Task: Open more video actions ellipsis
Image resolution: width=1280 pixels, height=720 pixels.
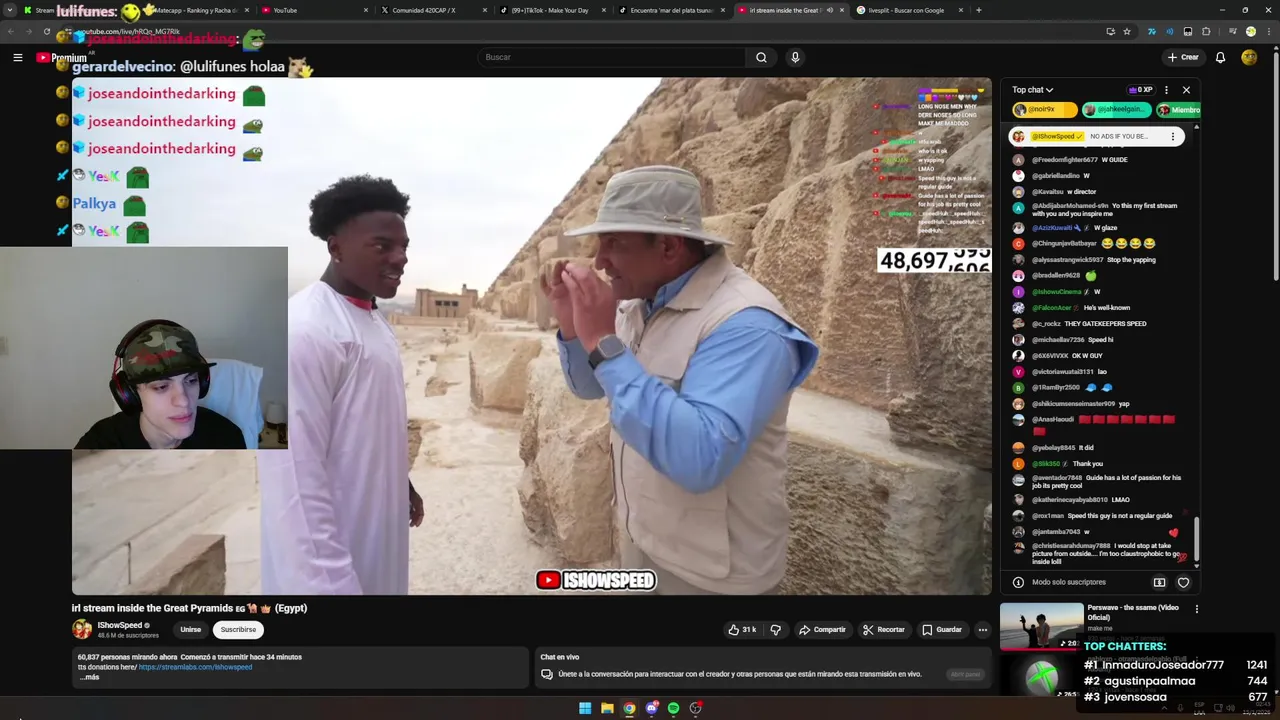Action: 983,630
